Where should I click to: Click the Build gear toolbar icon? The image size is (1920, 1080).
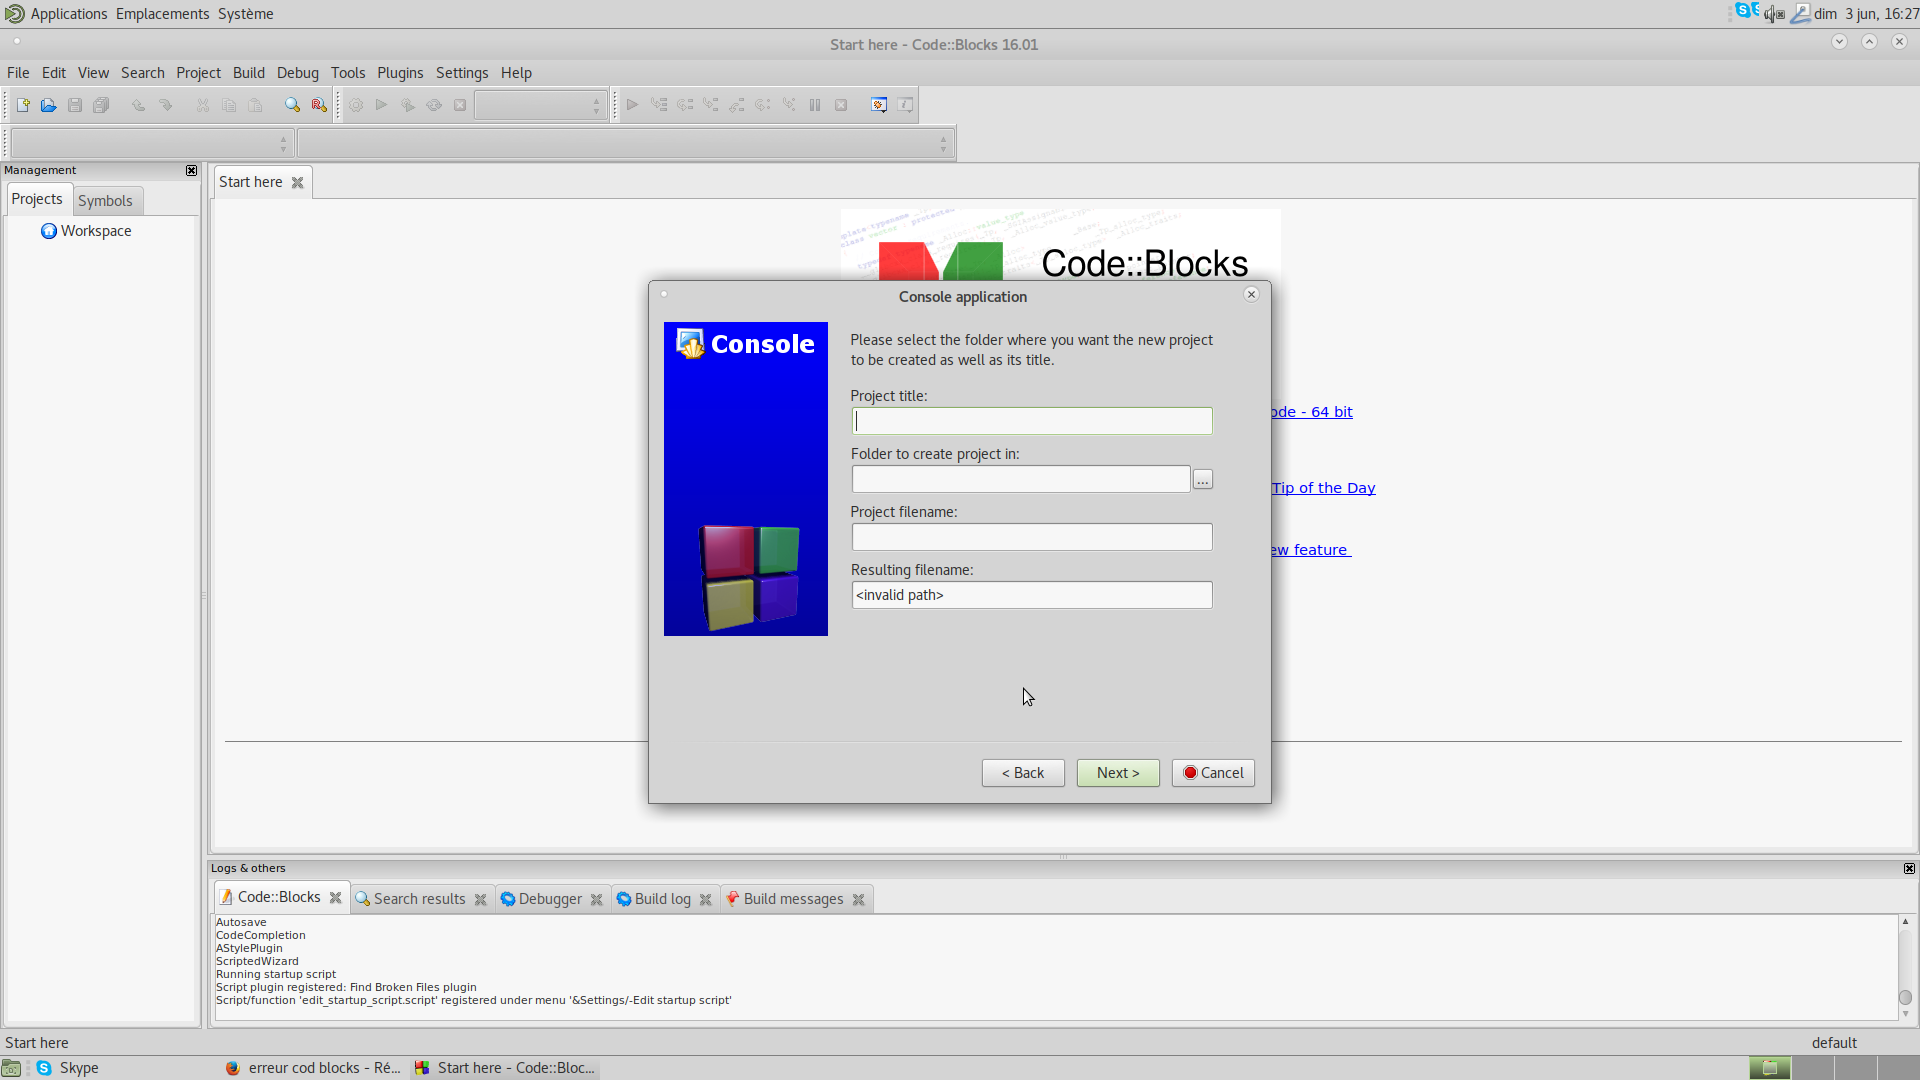tap(356, 105)
